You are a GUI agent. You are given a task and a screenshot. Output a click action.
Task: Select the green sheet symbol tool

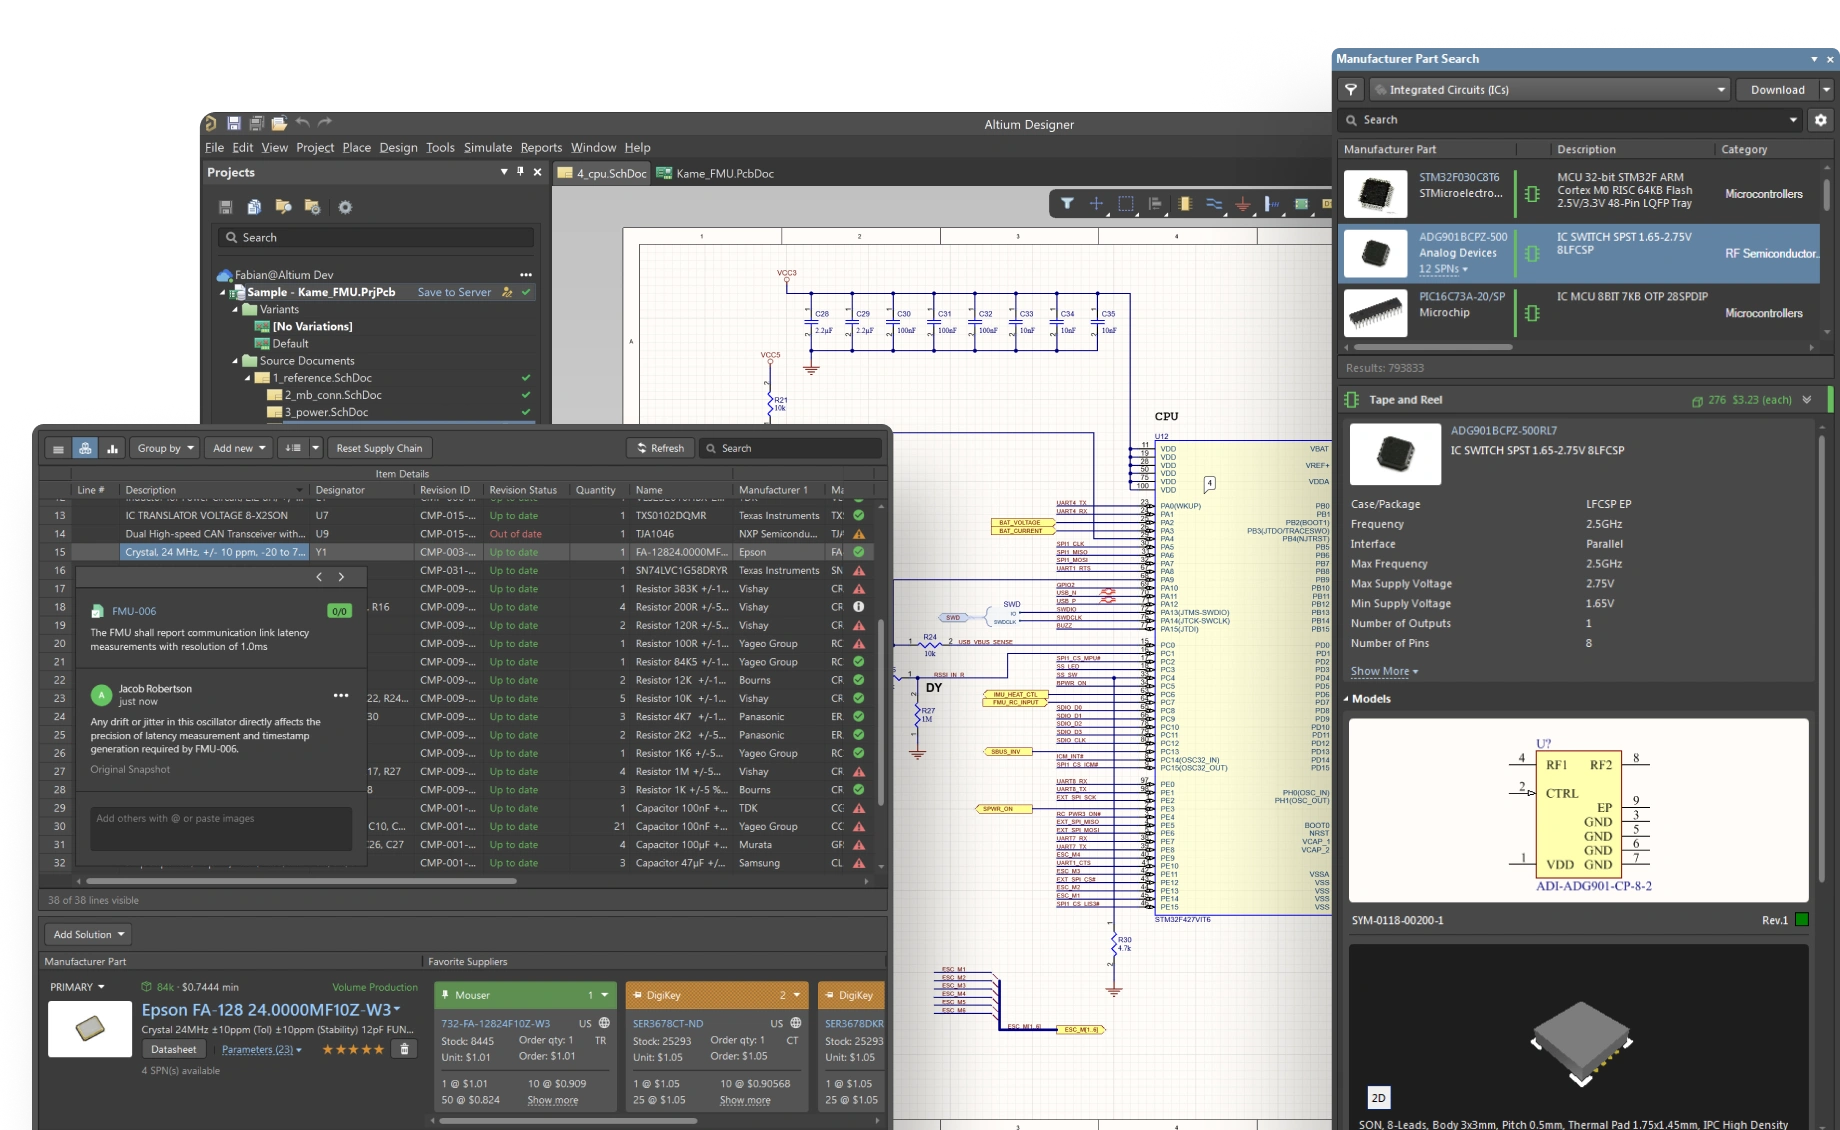(x=1301, y=204)
